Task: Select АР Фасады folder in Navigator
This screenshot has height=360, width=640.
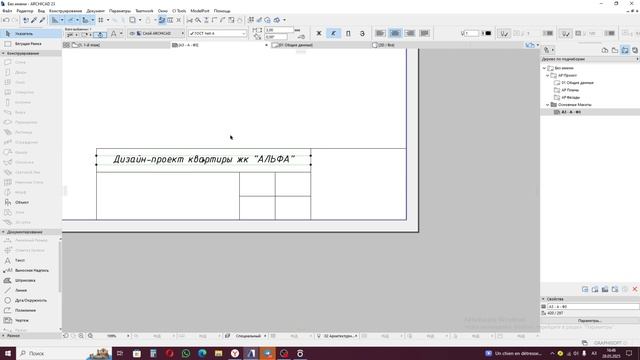Action: [571, 98]
